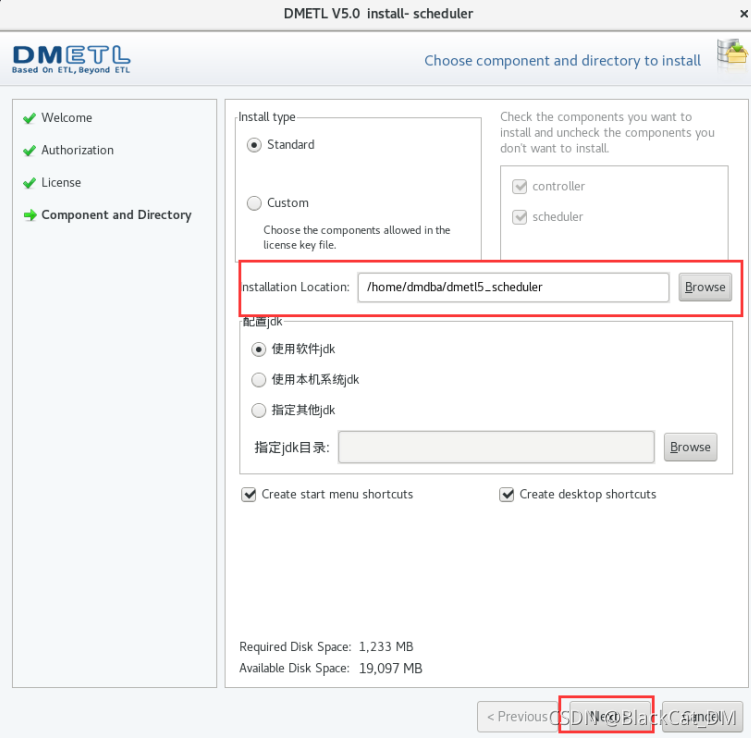Click the Welcome step green checkmark

[30, 118]
